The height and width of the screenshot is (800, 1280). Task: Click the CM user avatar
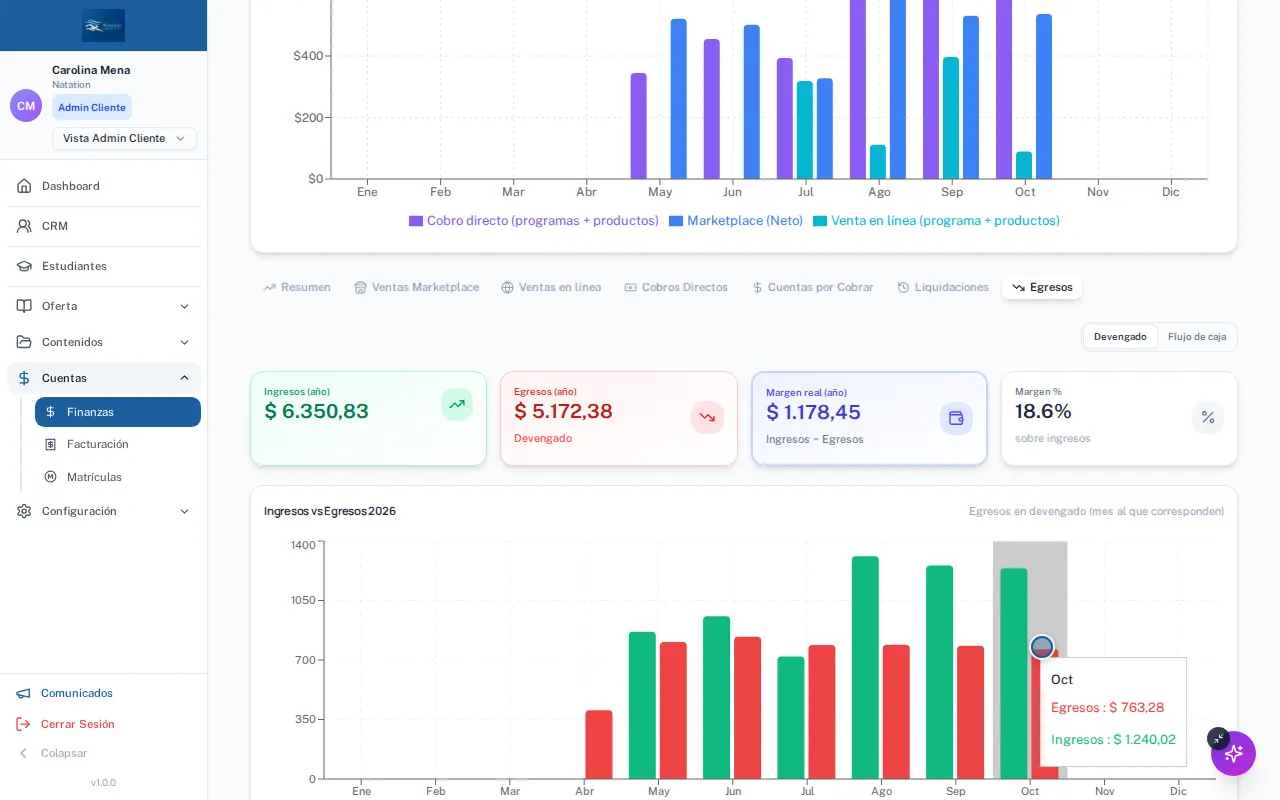(26, 105)
